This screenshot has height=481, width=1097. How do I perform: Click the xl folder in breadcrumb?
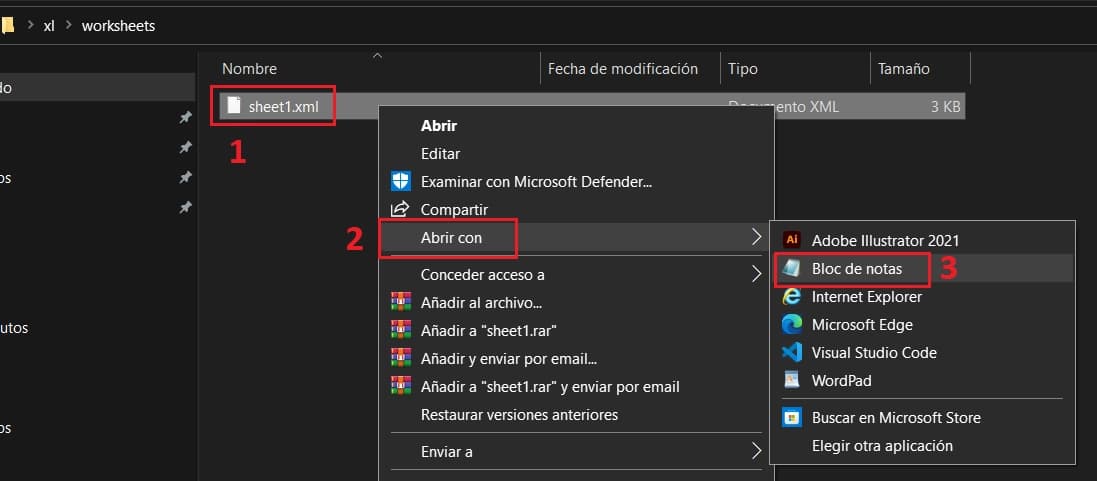[49, 26]
